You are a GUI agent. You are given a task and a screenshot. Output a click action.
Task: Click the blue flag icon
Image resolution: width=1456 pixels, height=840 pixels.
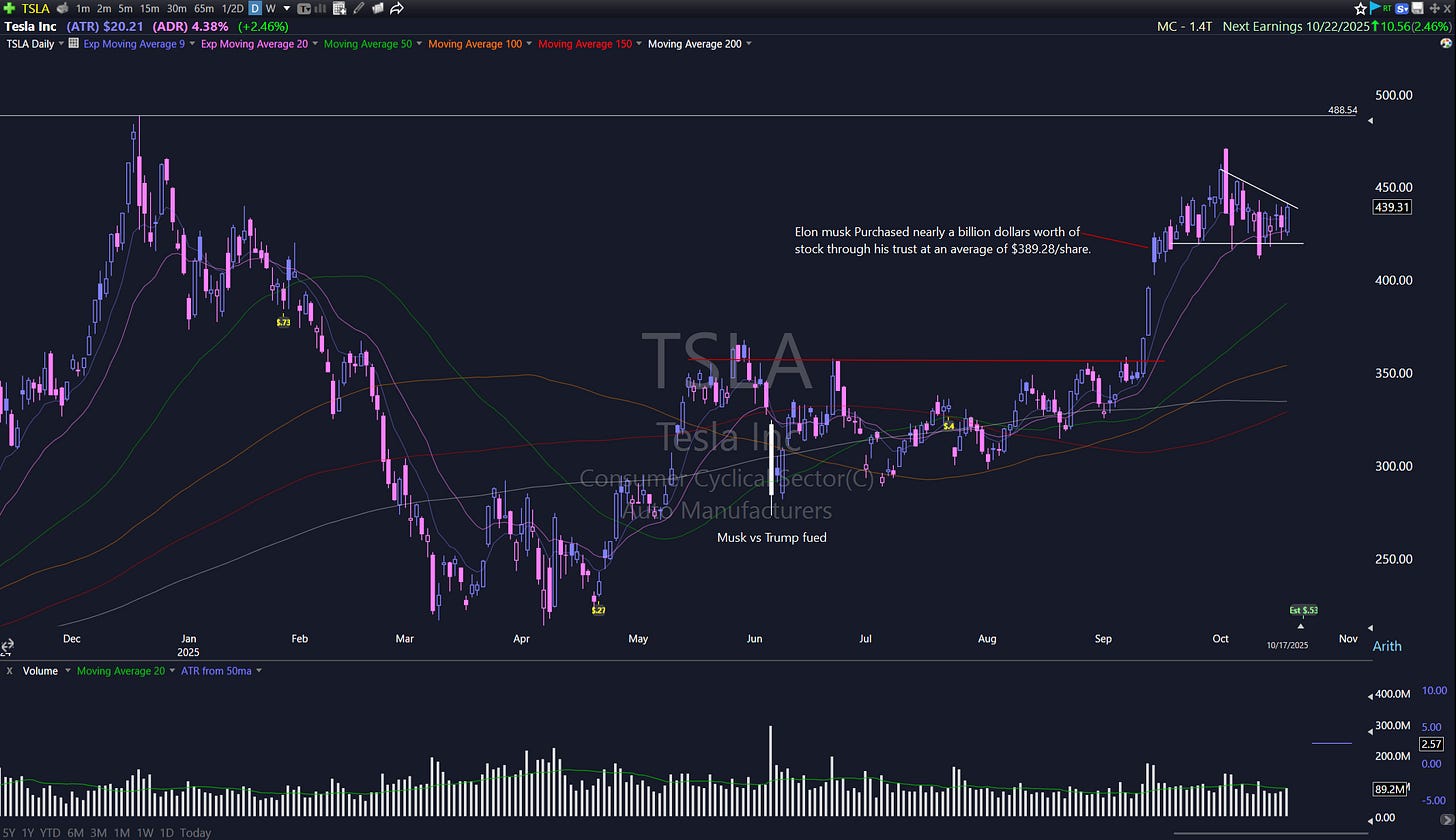pos(1375,8)
